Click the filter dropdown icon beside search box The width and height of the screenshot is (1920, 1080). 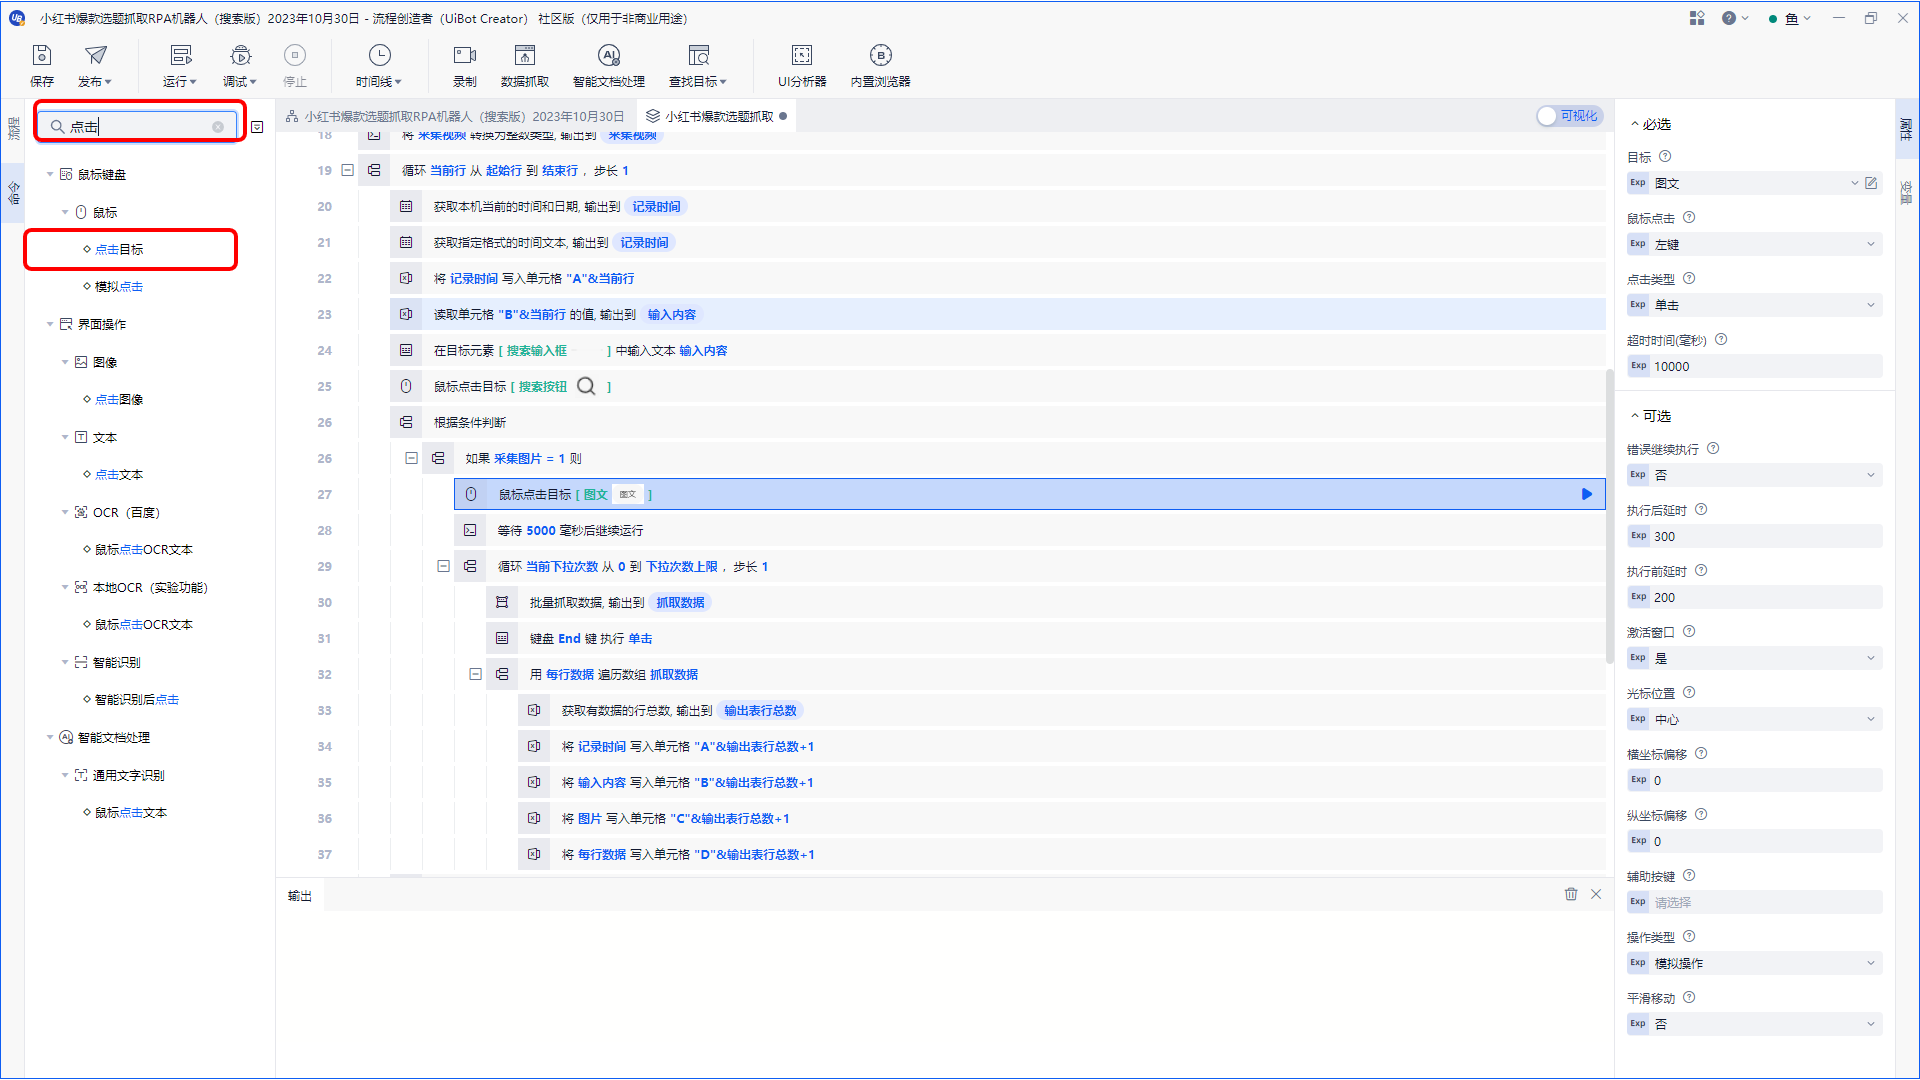257,127
